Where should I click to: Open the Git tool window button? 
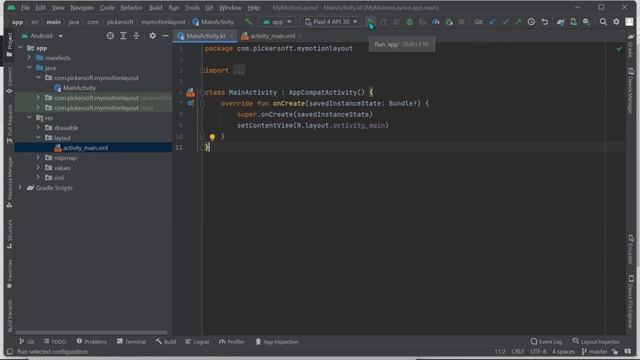[26, 342]
